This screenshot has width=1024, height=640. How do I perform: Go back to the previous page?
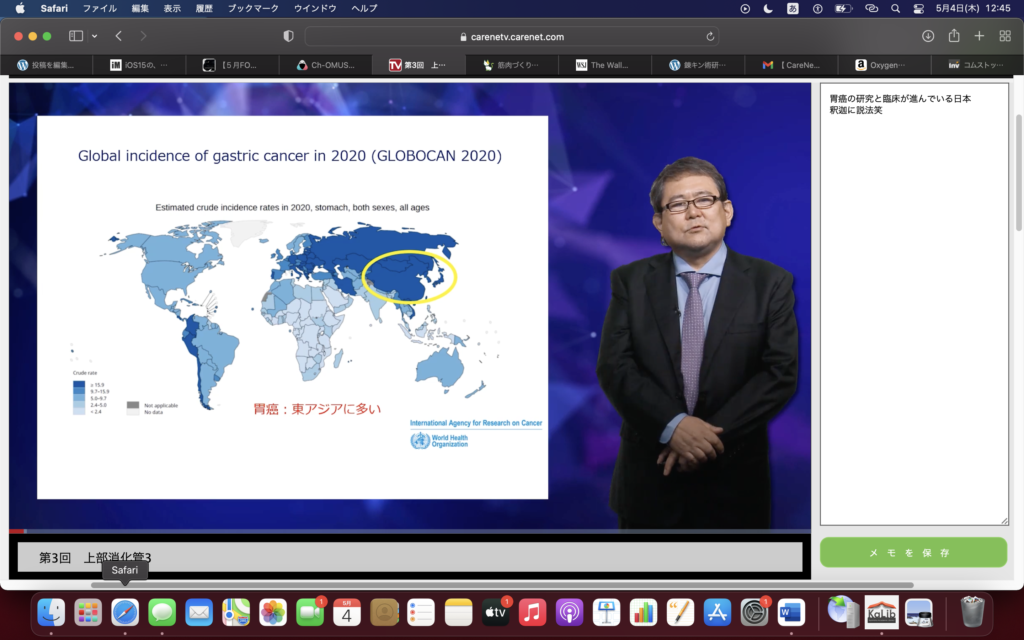(118, 36)
